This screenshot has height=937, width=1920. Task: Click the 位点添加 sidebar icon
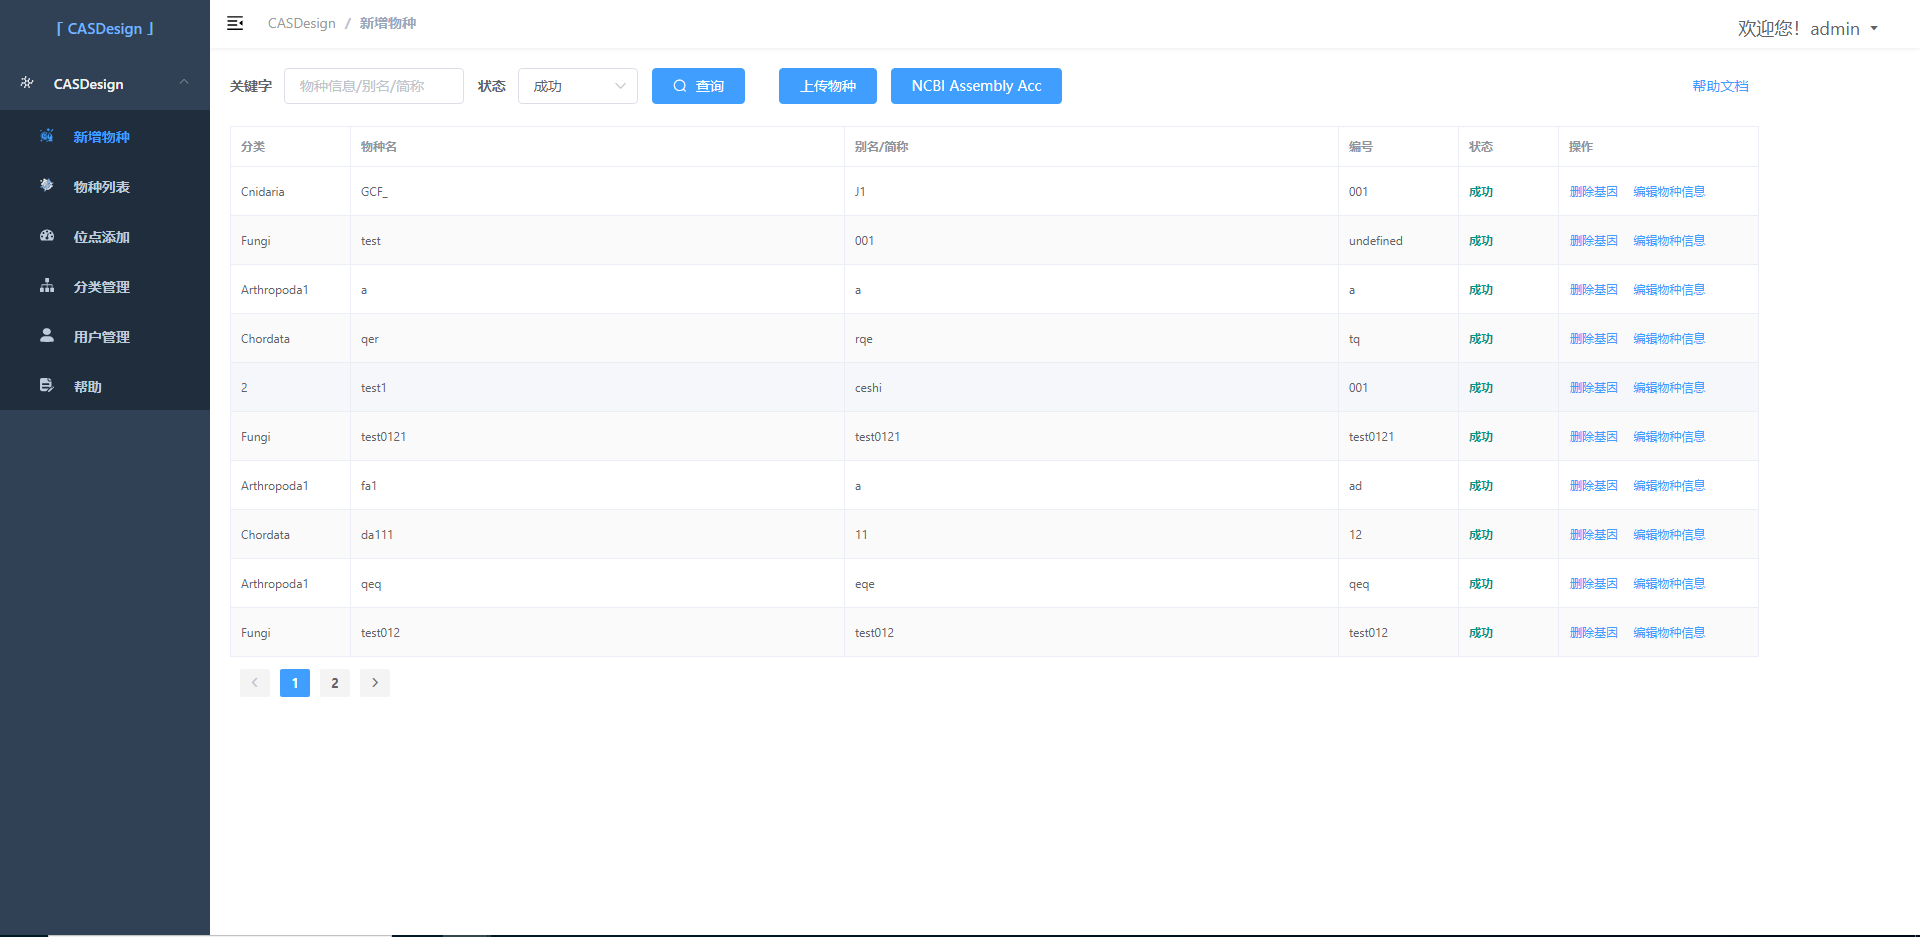pos(47,236)
